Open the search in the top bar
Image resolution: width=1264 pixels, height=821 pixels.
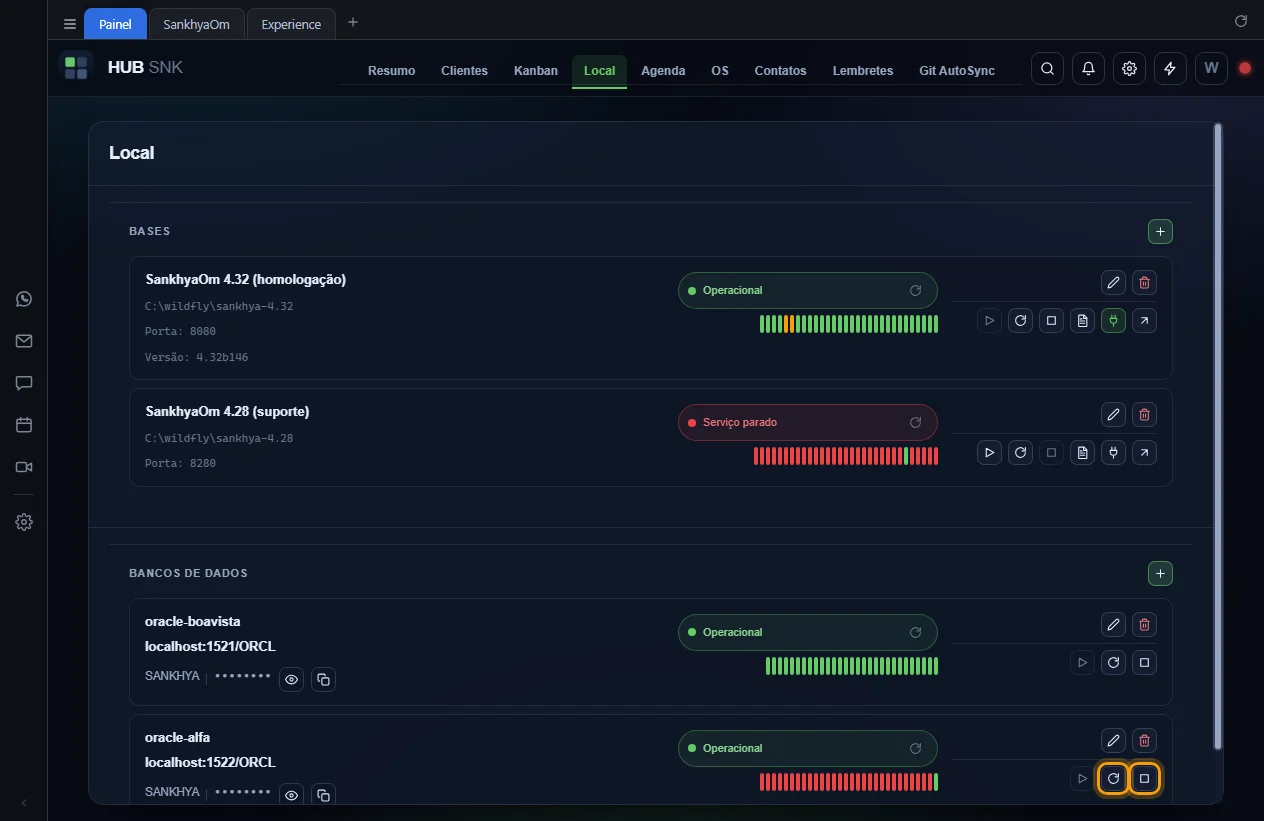point(1047,68)
